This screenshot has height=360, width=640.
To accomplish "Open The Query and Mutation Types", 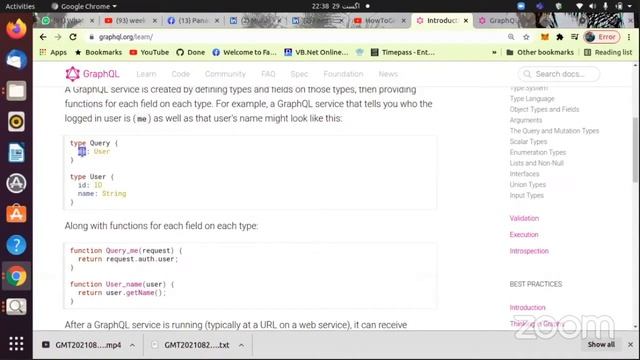I will point(554,131).
